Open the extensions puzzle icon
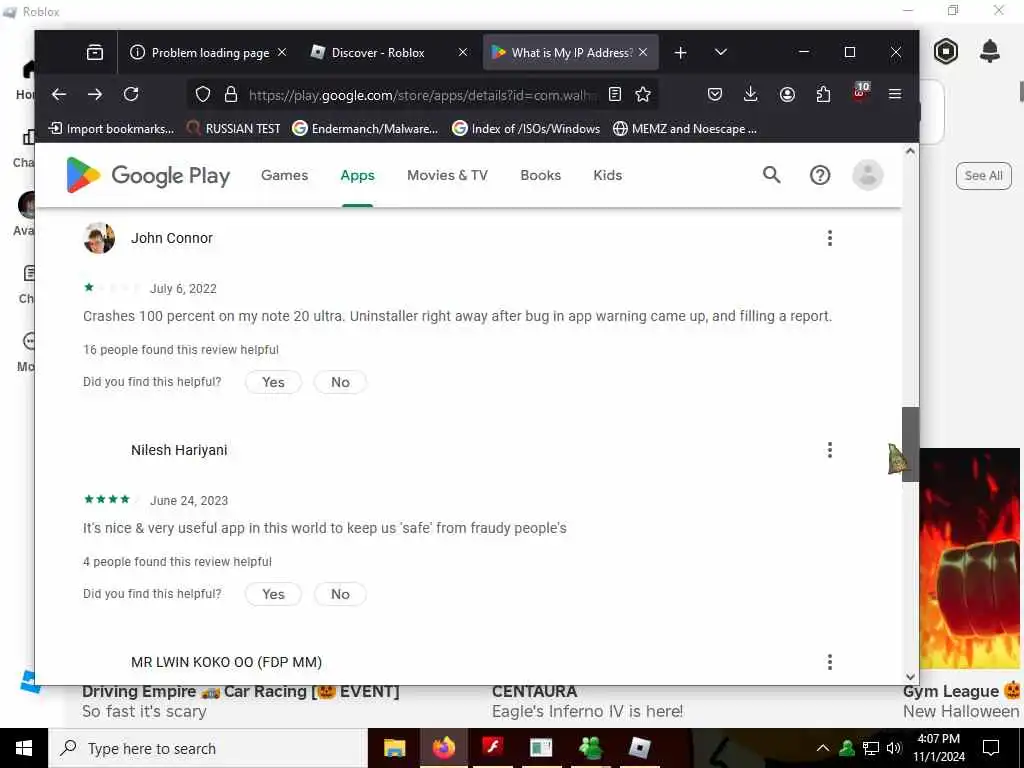The height and width of the screenshot is (768, 1024). click(824, 95)
